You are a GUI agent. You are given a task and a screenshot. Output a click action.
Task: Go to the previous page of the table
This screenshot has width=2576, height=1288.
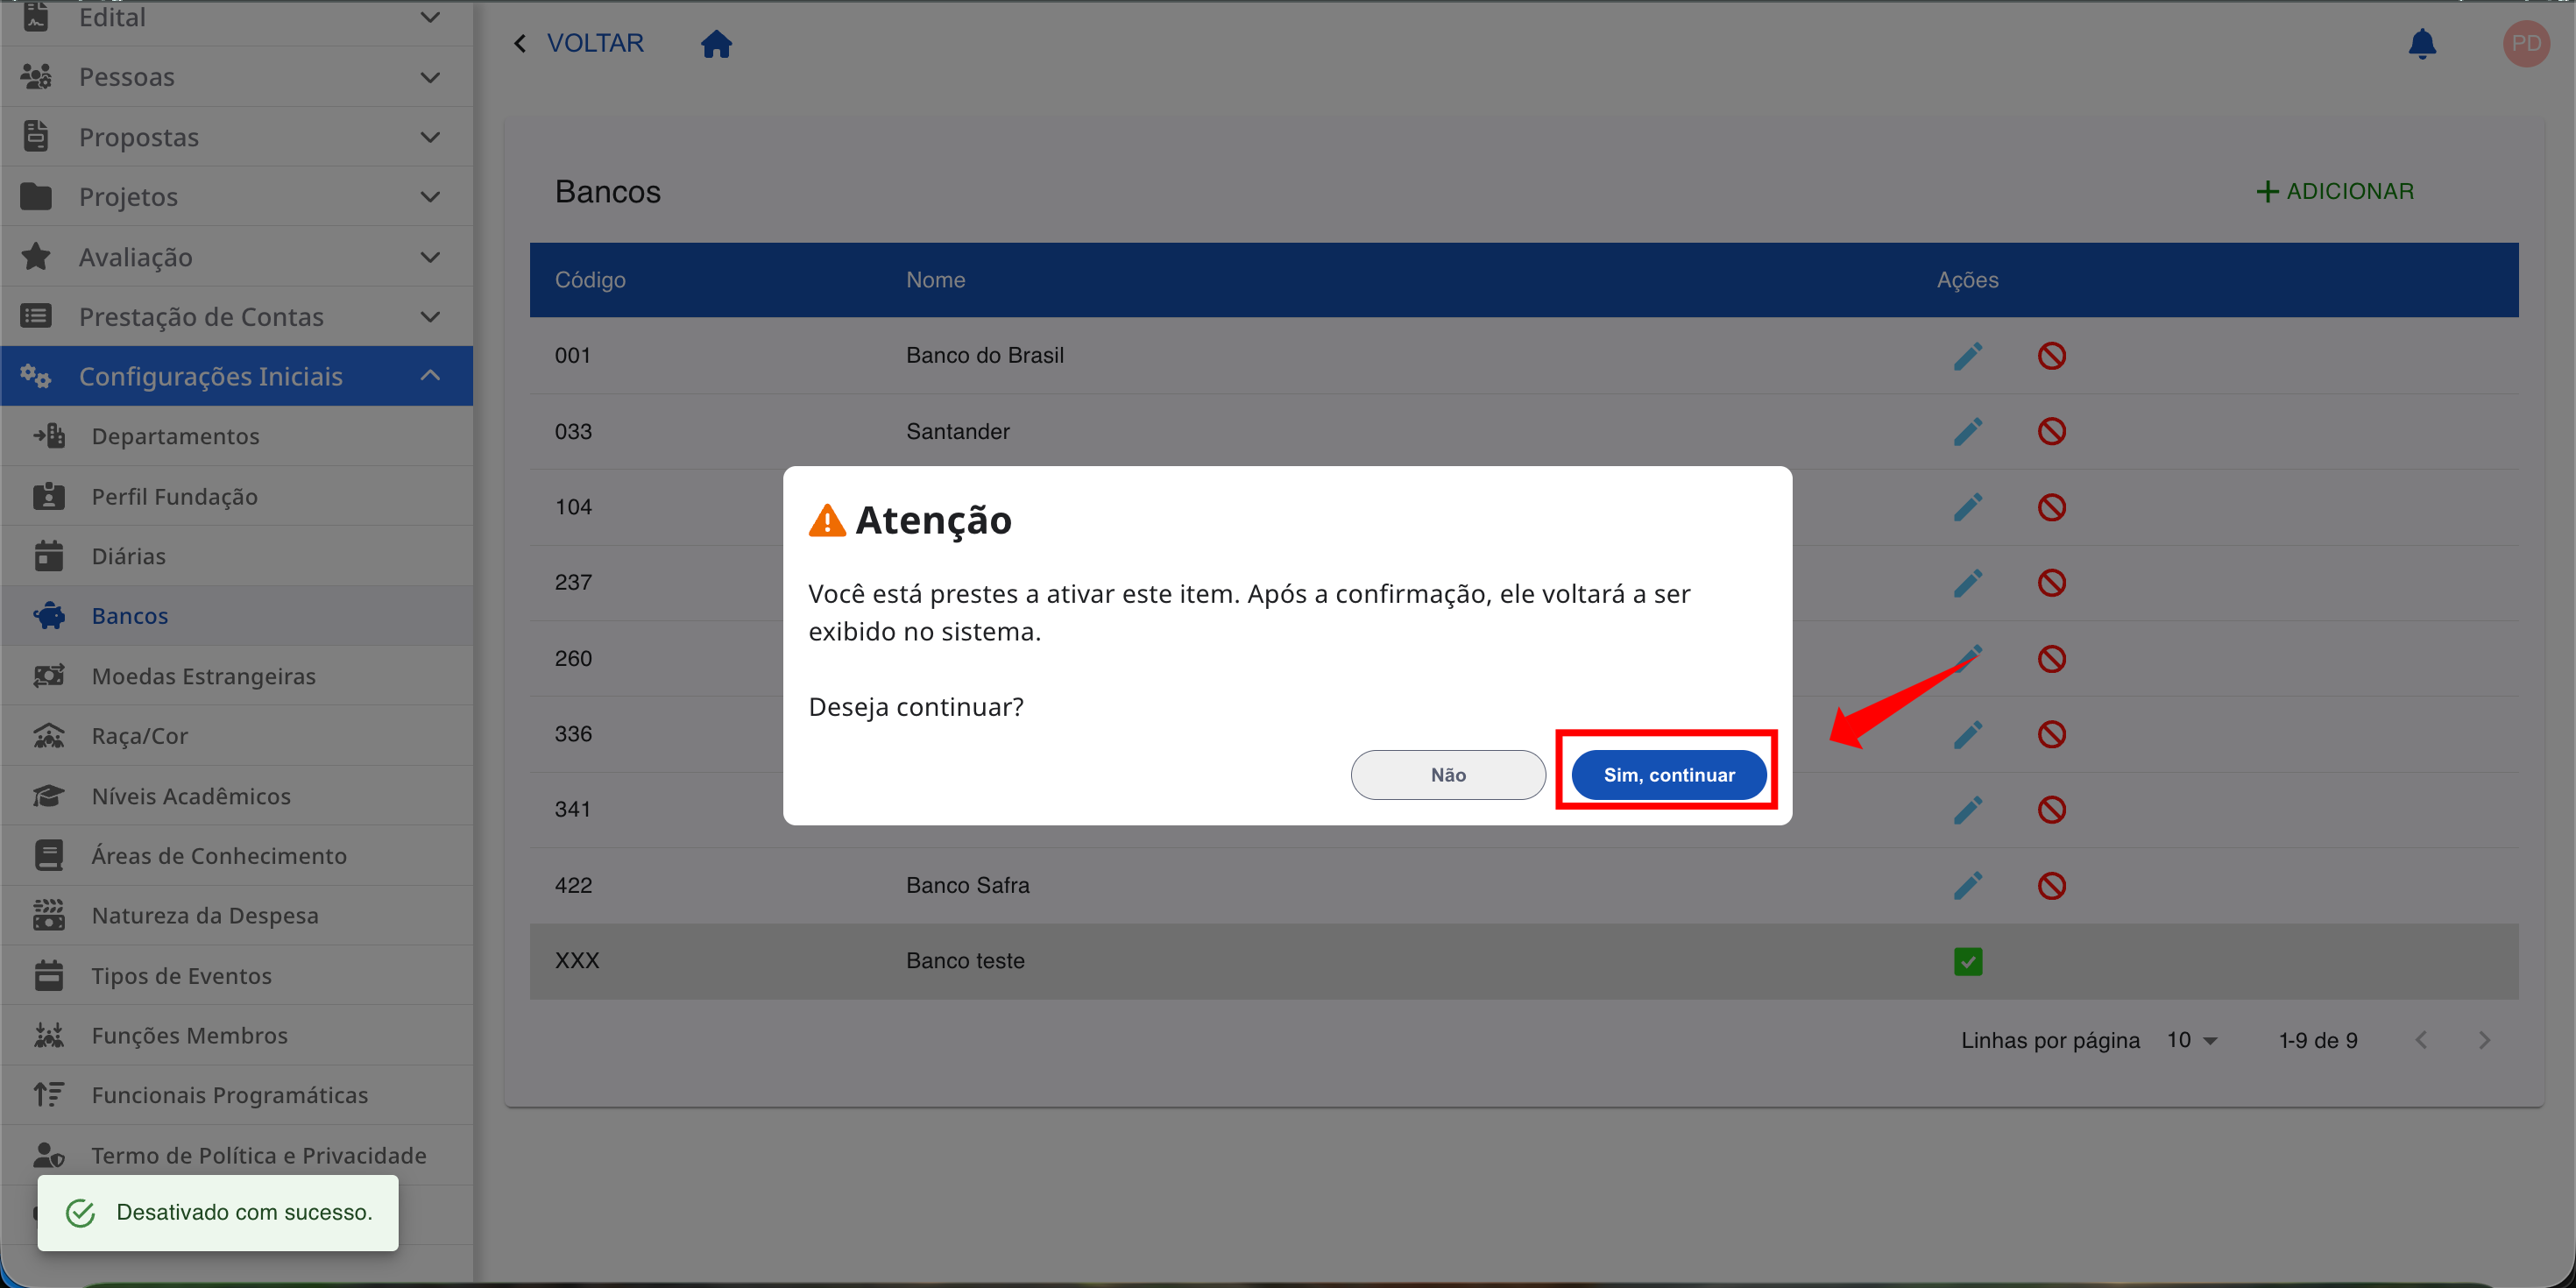tap(2421, 1040)
